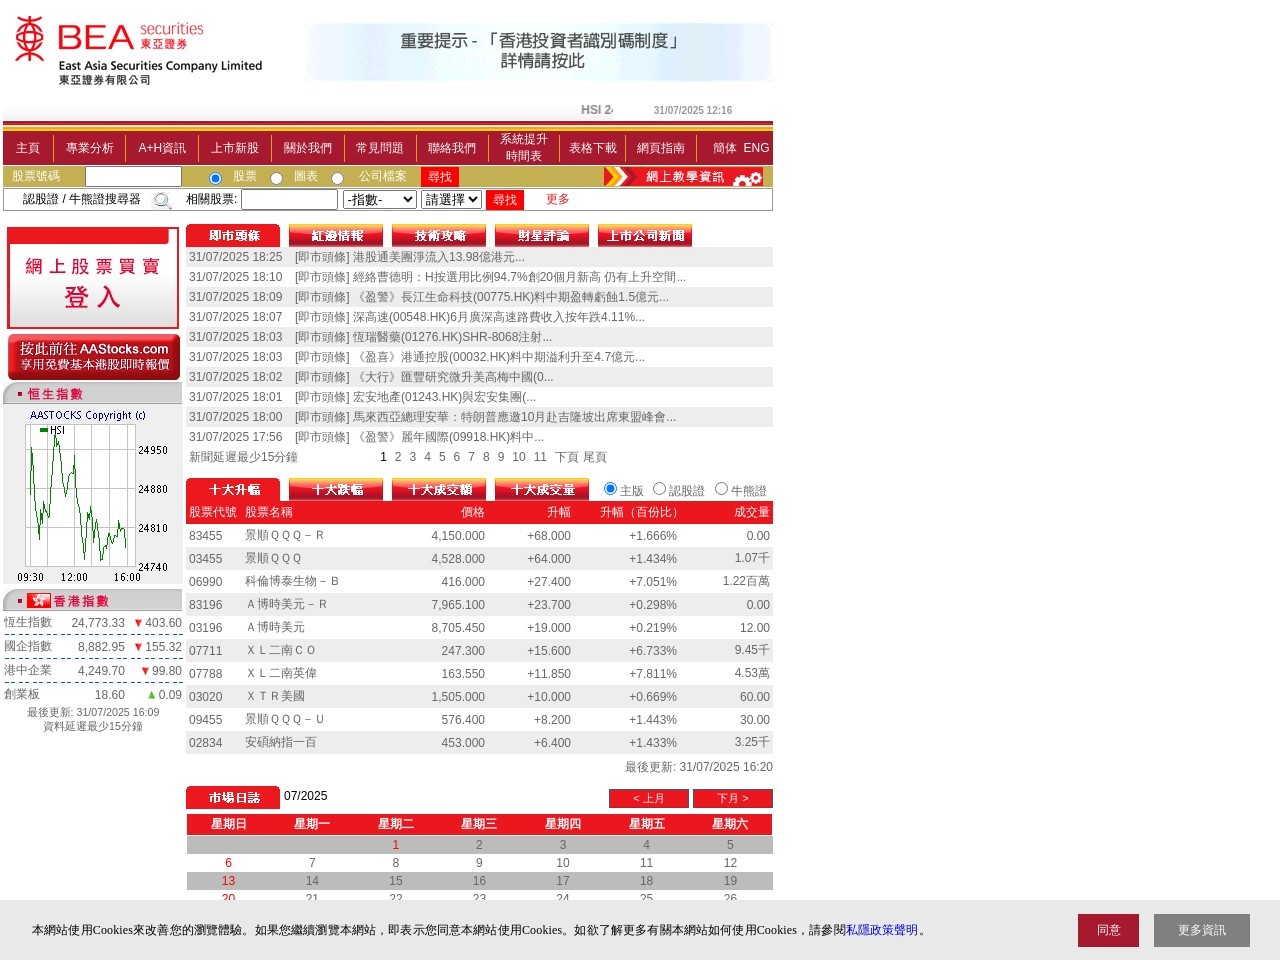Open the online tutorial gears banner

pyautogui.click(x=684, y=177)
